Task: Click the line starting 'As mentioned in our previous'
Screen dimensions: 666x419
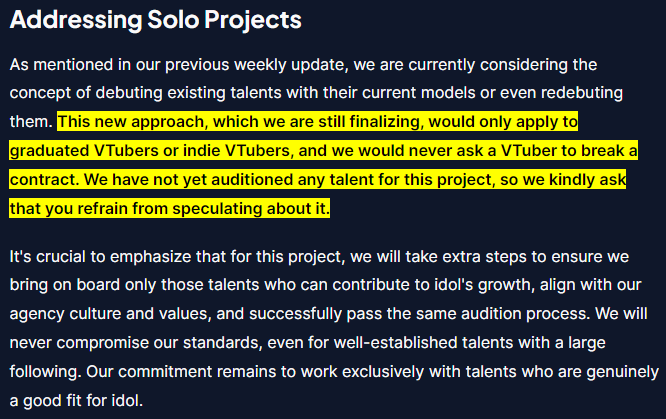Action: (303, 65)
